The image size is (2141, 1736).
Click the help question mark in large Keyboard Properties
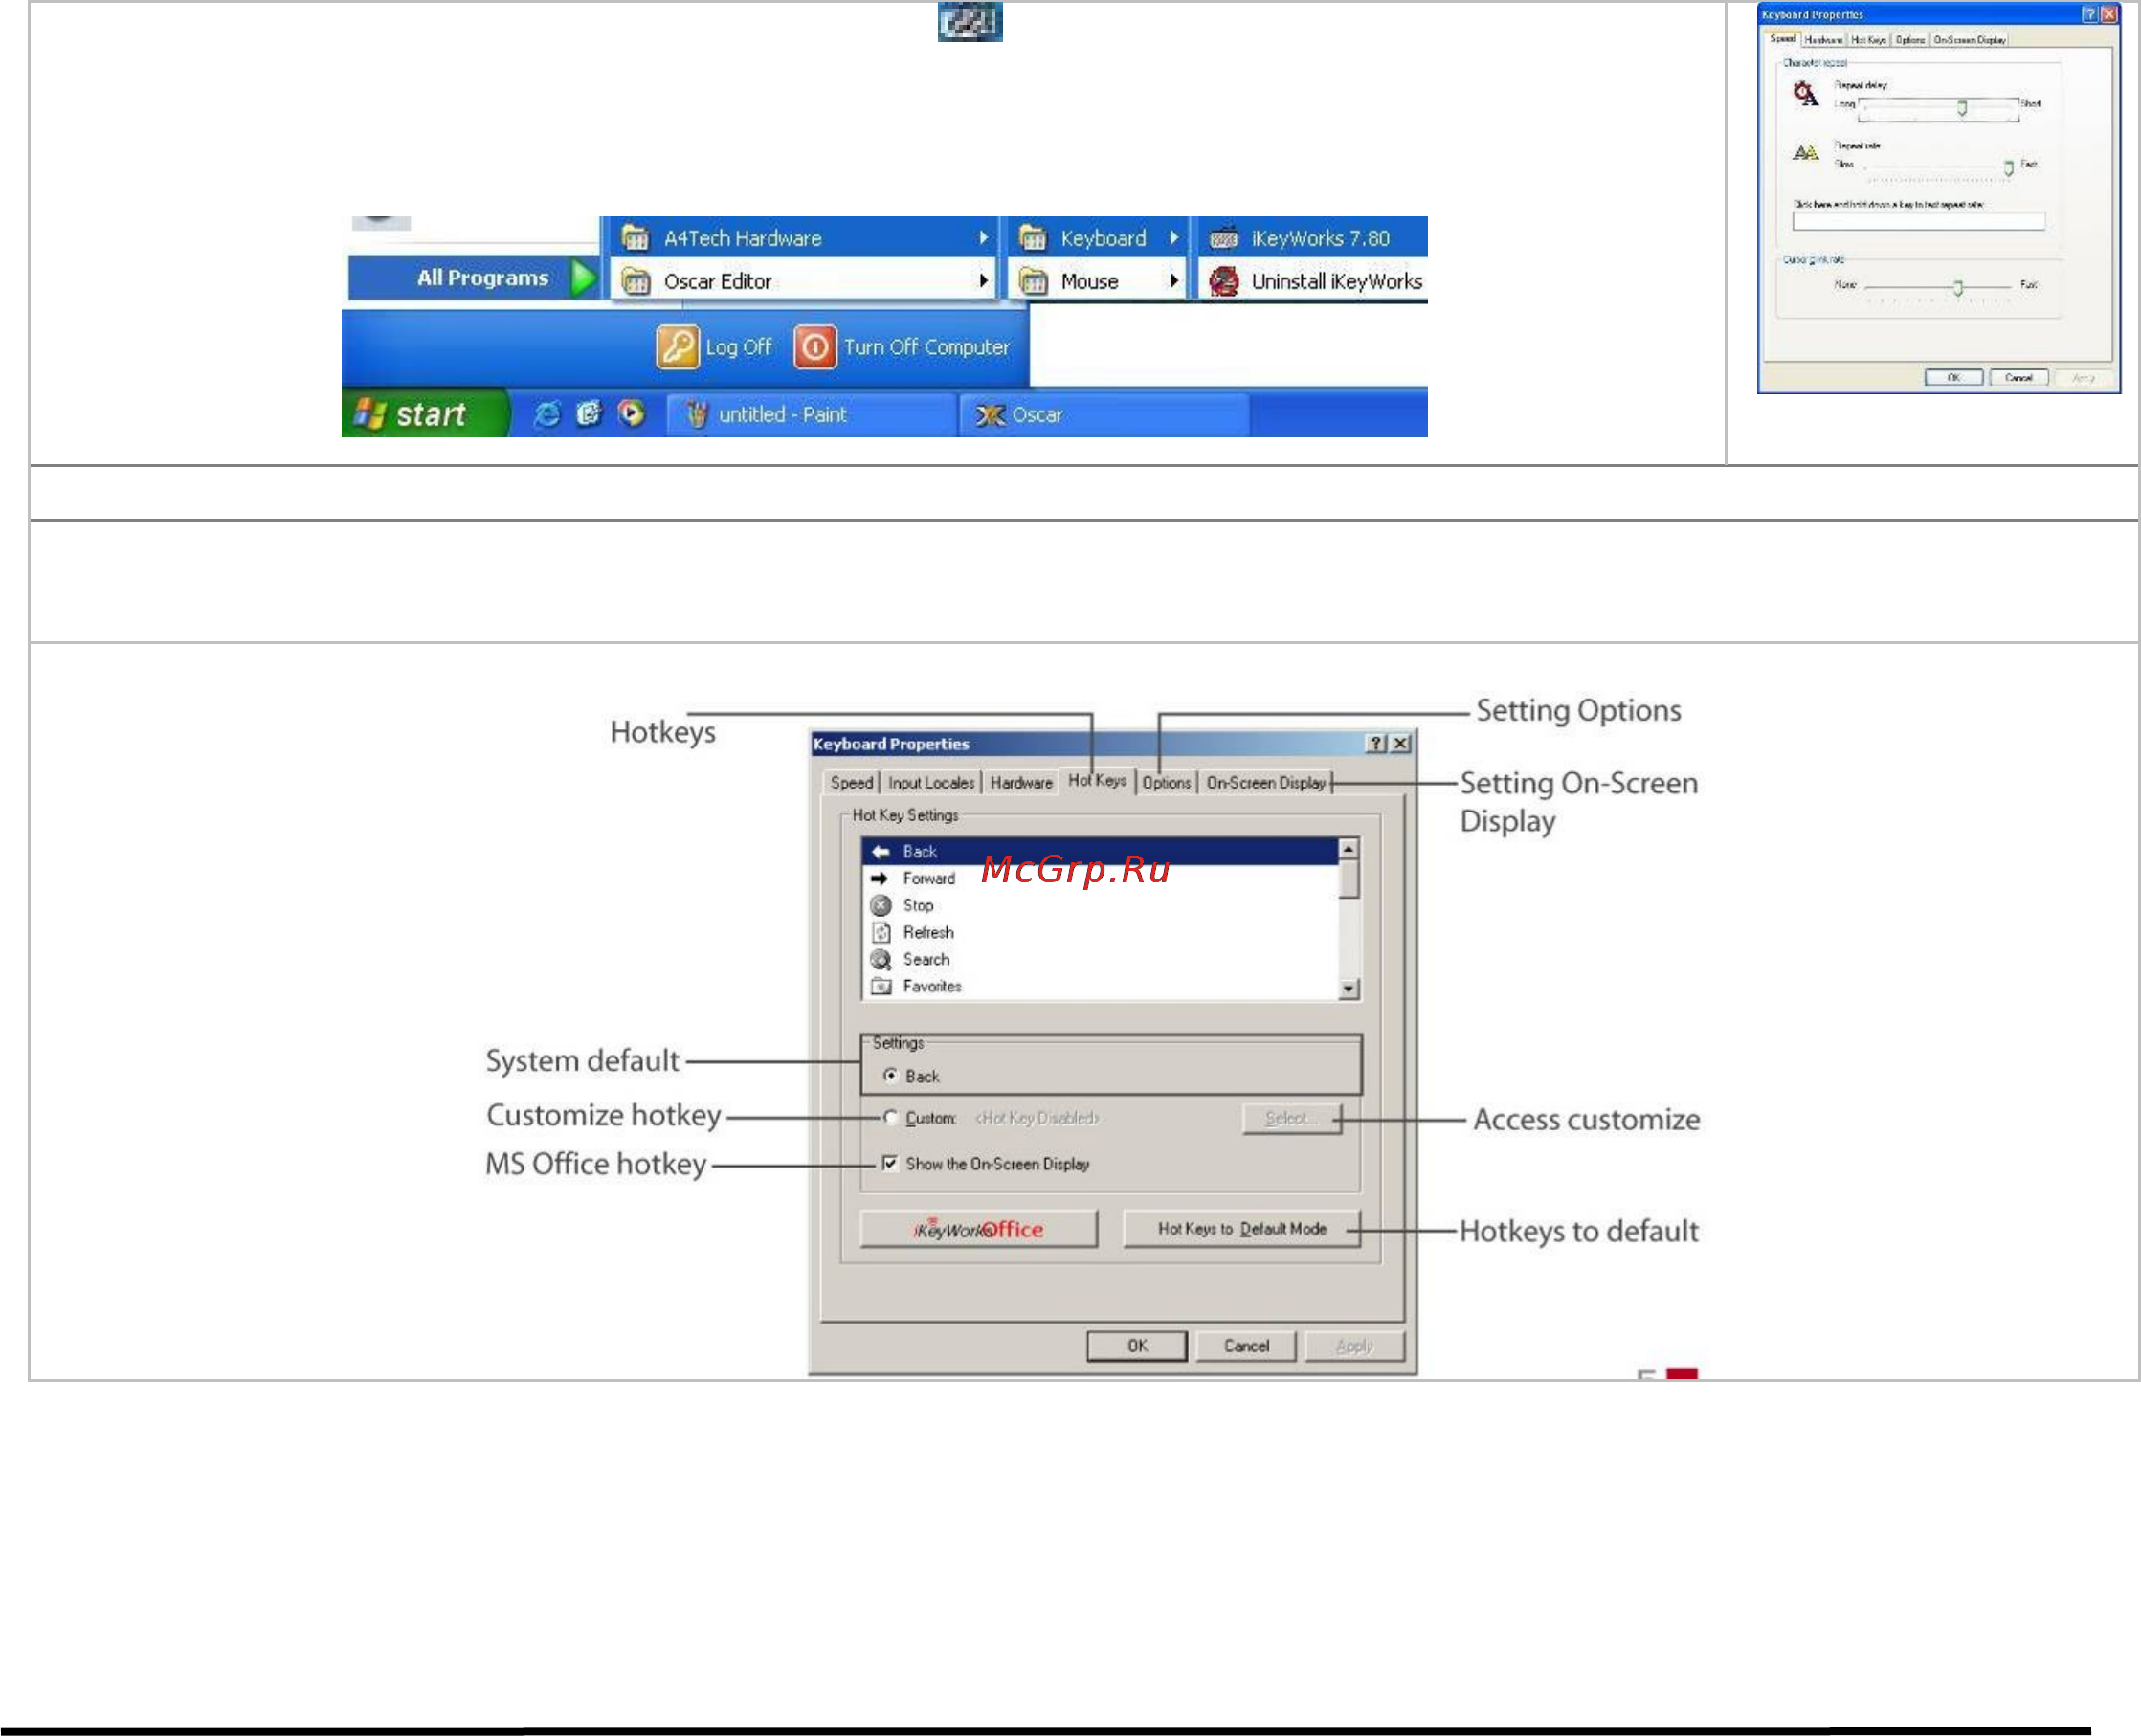1376,743
